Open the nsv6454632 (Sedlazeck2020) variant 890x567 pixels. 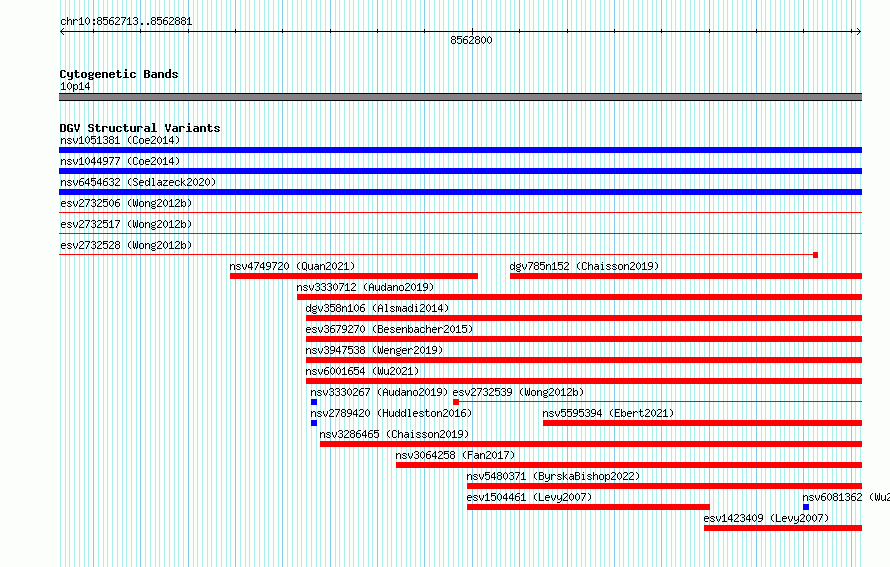tap(138, 182)
